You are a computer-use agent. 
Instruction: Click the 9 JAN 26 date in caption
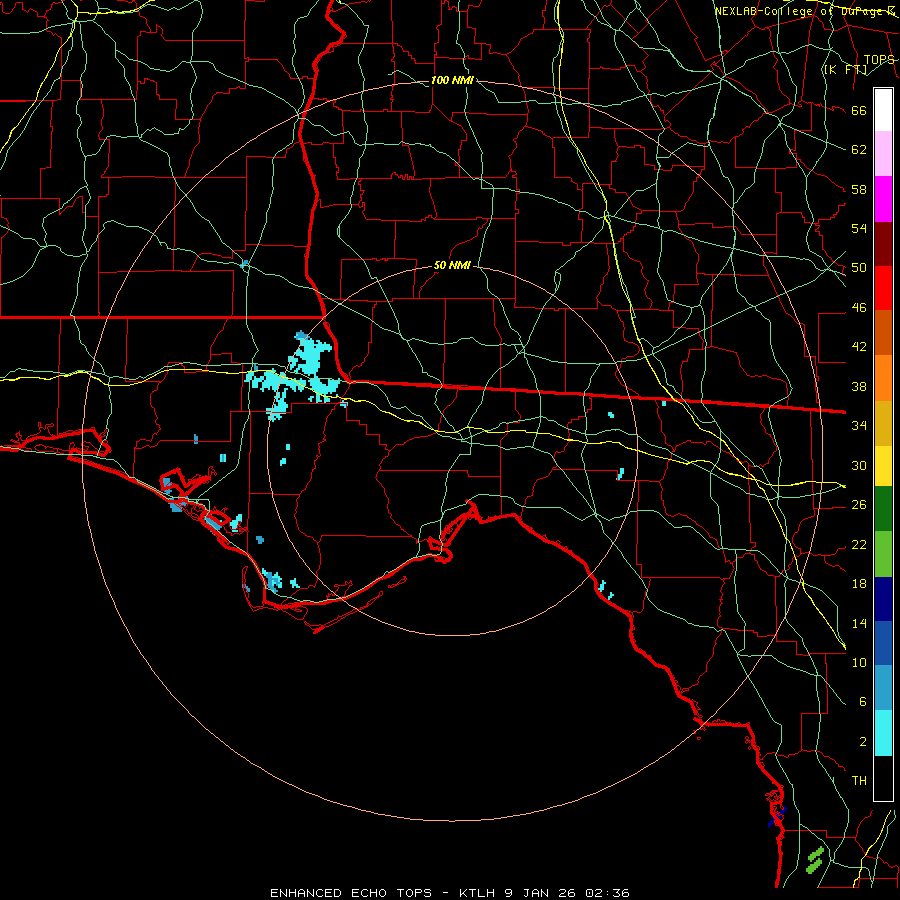[x=541, y=893]
